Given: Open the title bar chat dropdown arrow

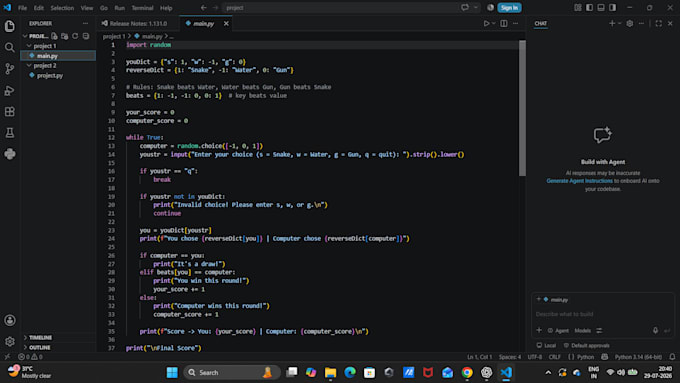Looking at the screenshot, I should [x=476, y=8].
